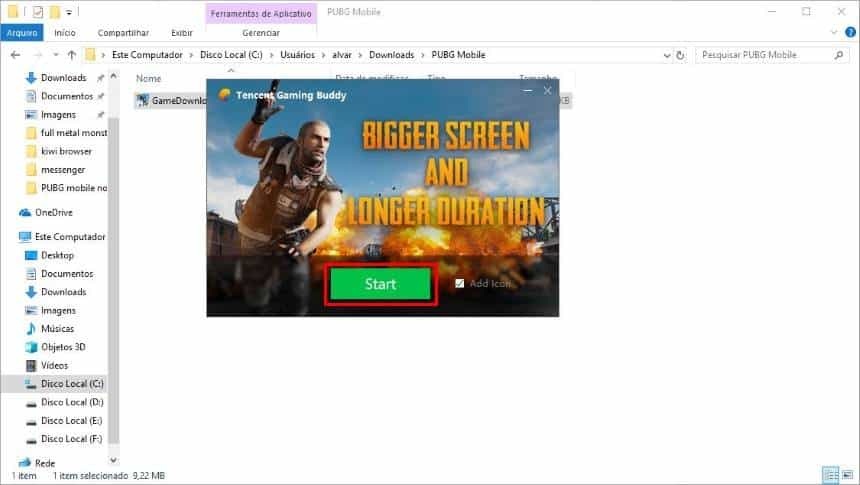Open the recent locations dropdown arrow
The image size is (860, 485).
point(55,55)
